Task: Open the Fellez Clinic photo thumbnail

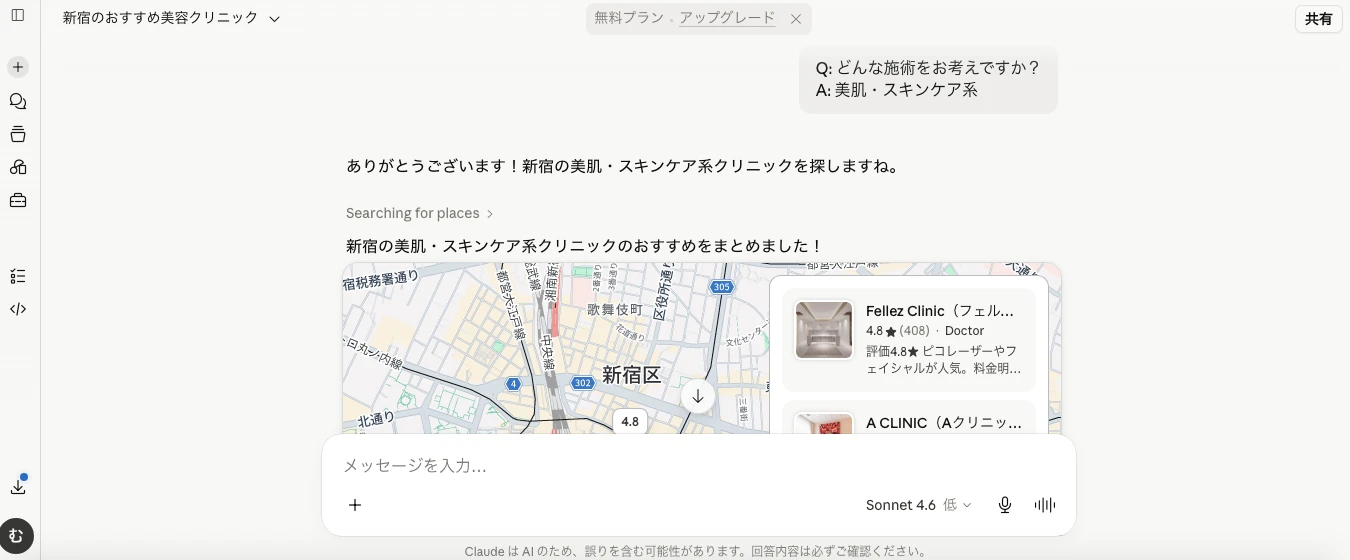Action: [824, 330]
